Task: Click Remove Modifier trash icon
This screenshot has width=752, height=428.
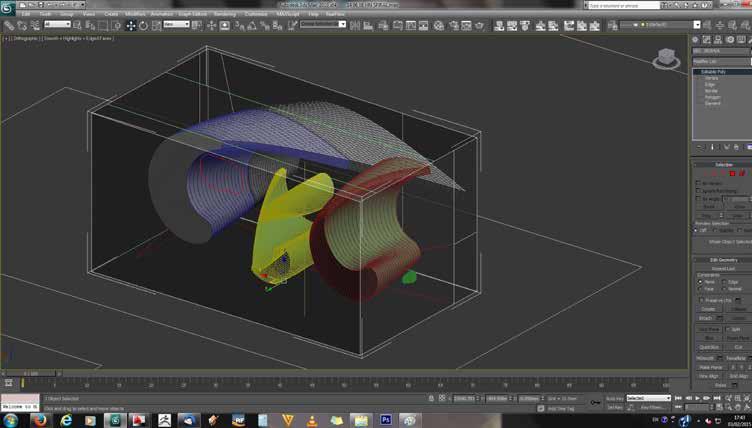Action: click(736, 147)
